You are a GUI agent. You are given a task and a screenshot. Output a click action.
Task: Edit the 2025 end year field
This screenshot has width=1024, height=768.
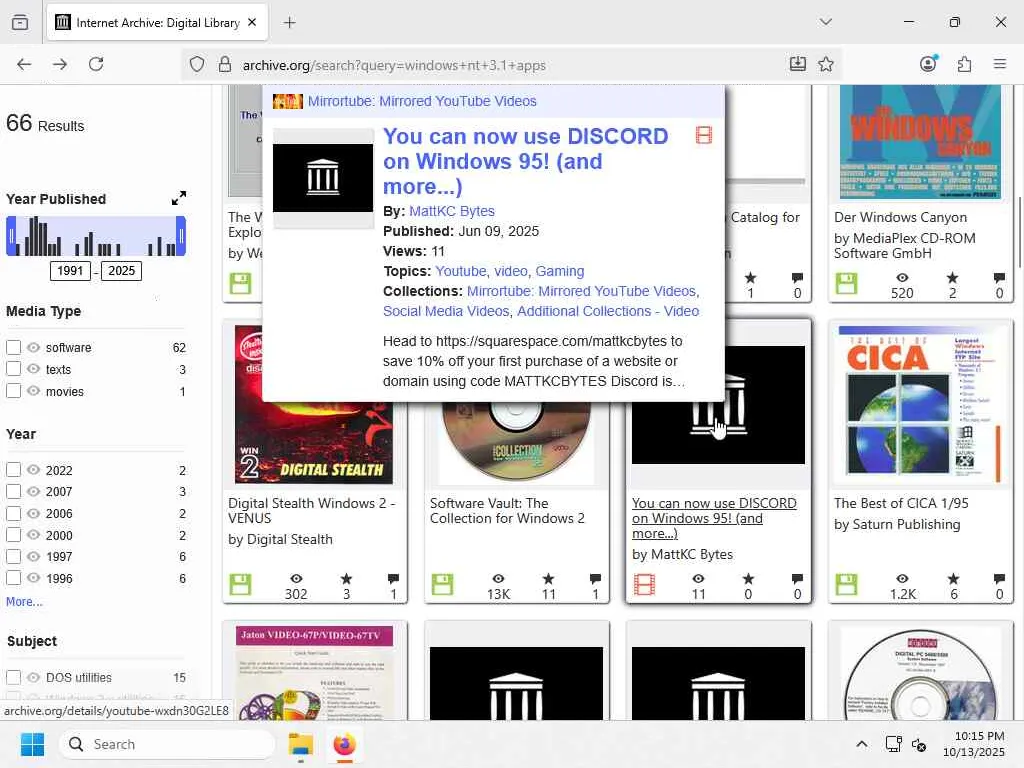(121, 271)
